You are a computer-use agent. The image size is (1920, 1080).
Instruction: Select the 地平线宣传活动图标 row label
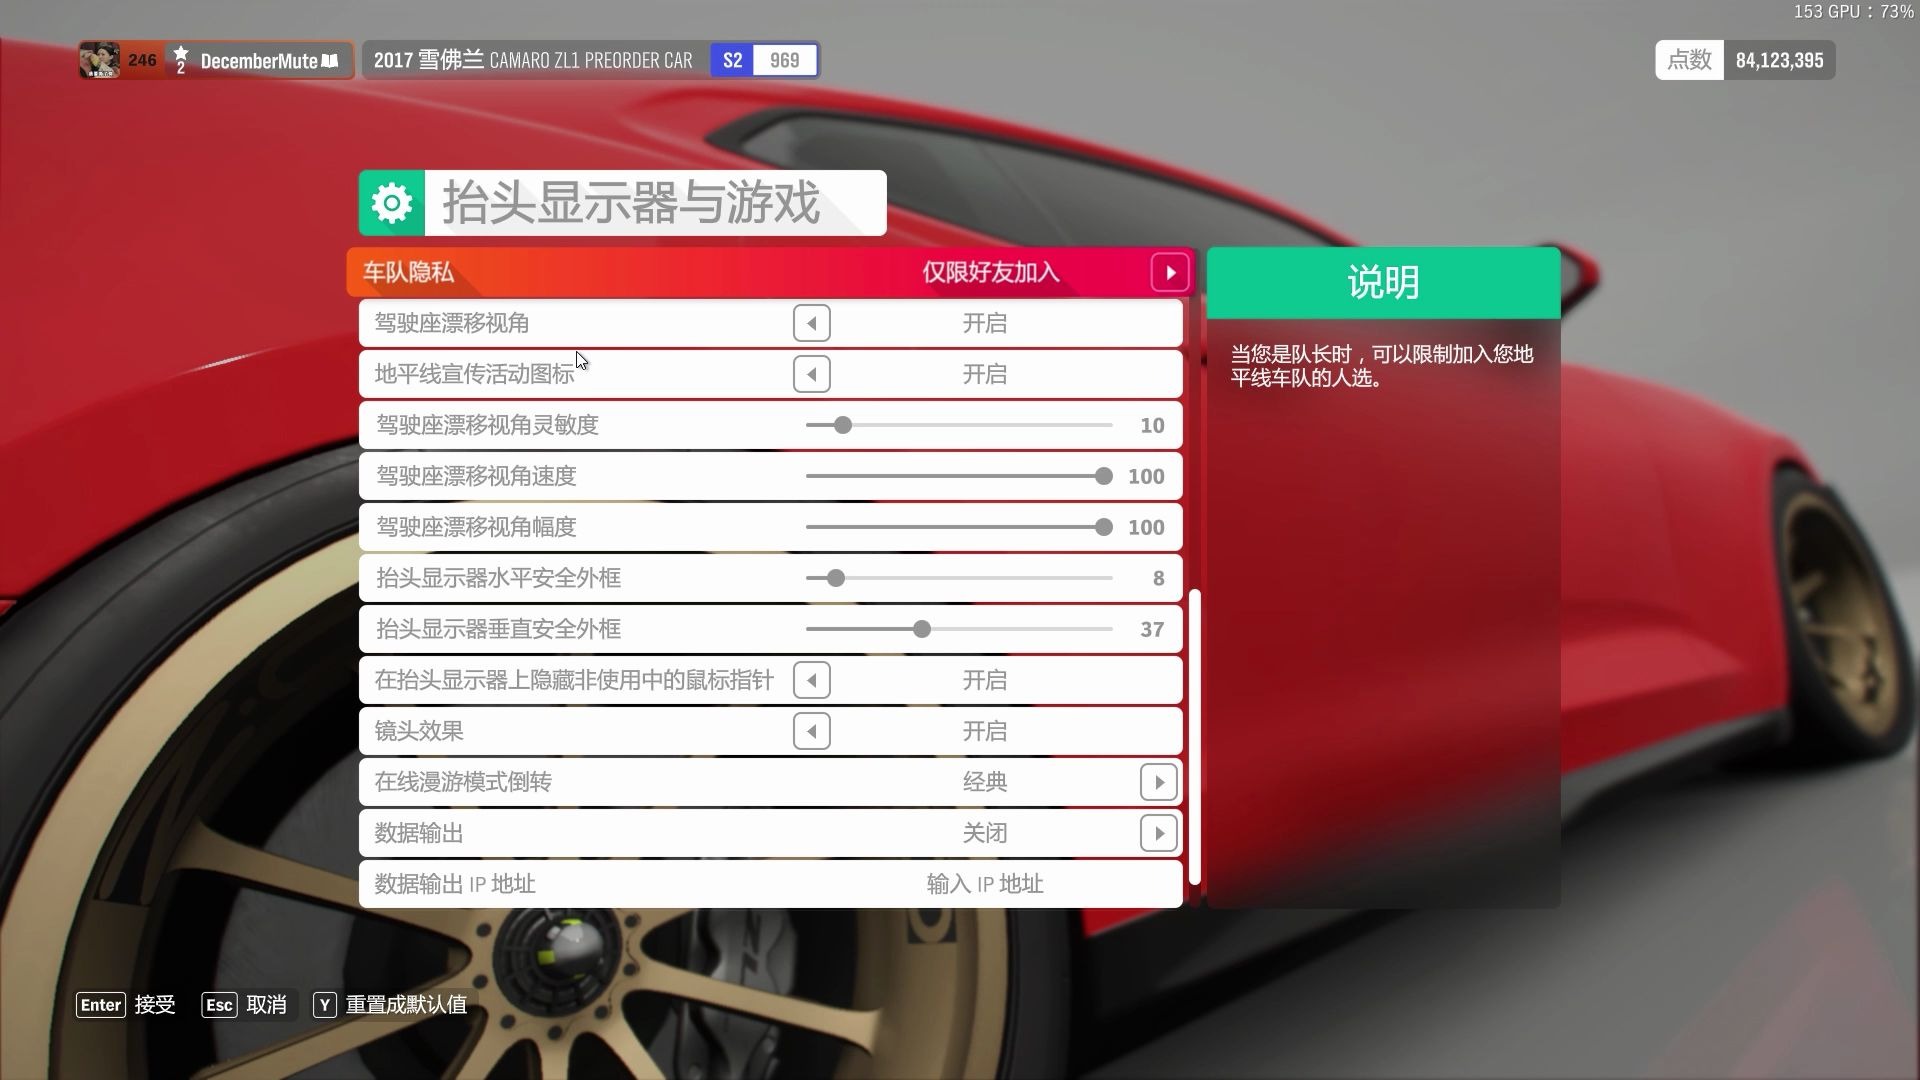(475, 374)
